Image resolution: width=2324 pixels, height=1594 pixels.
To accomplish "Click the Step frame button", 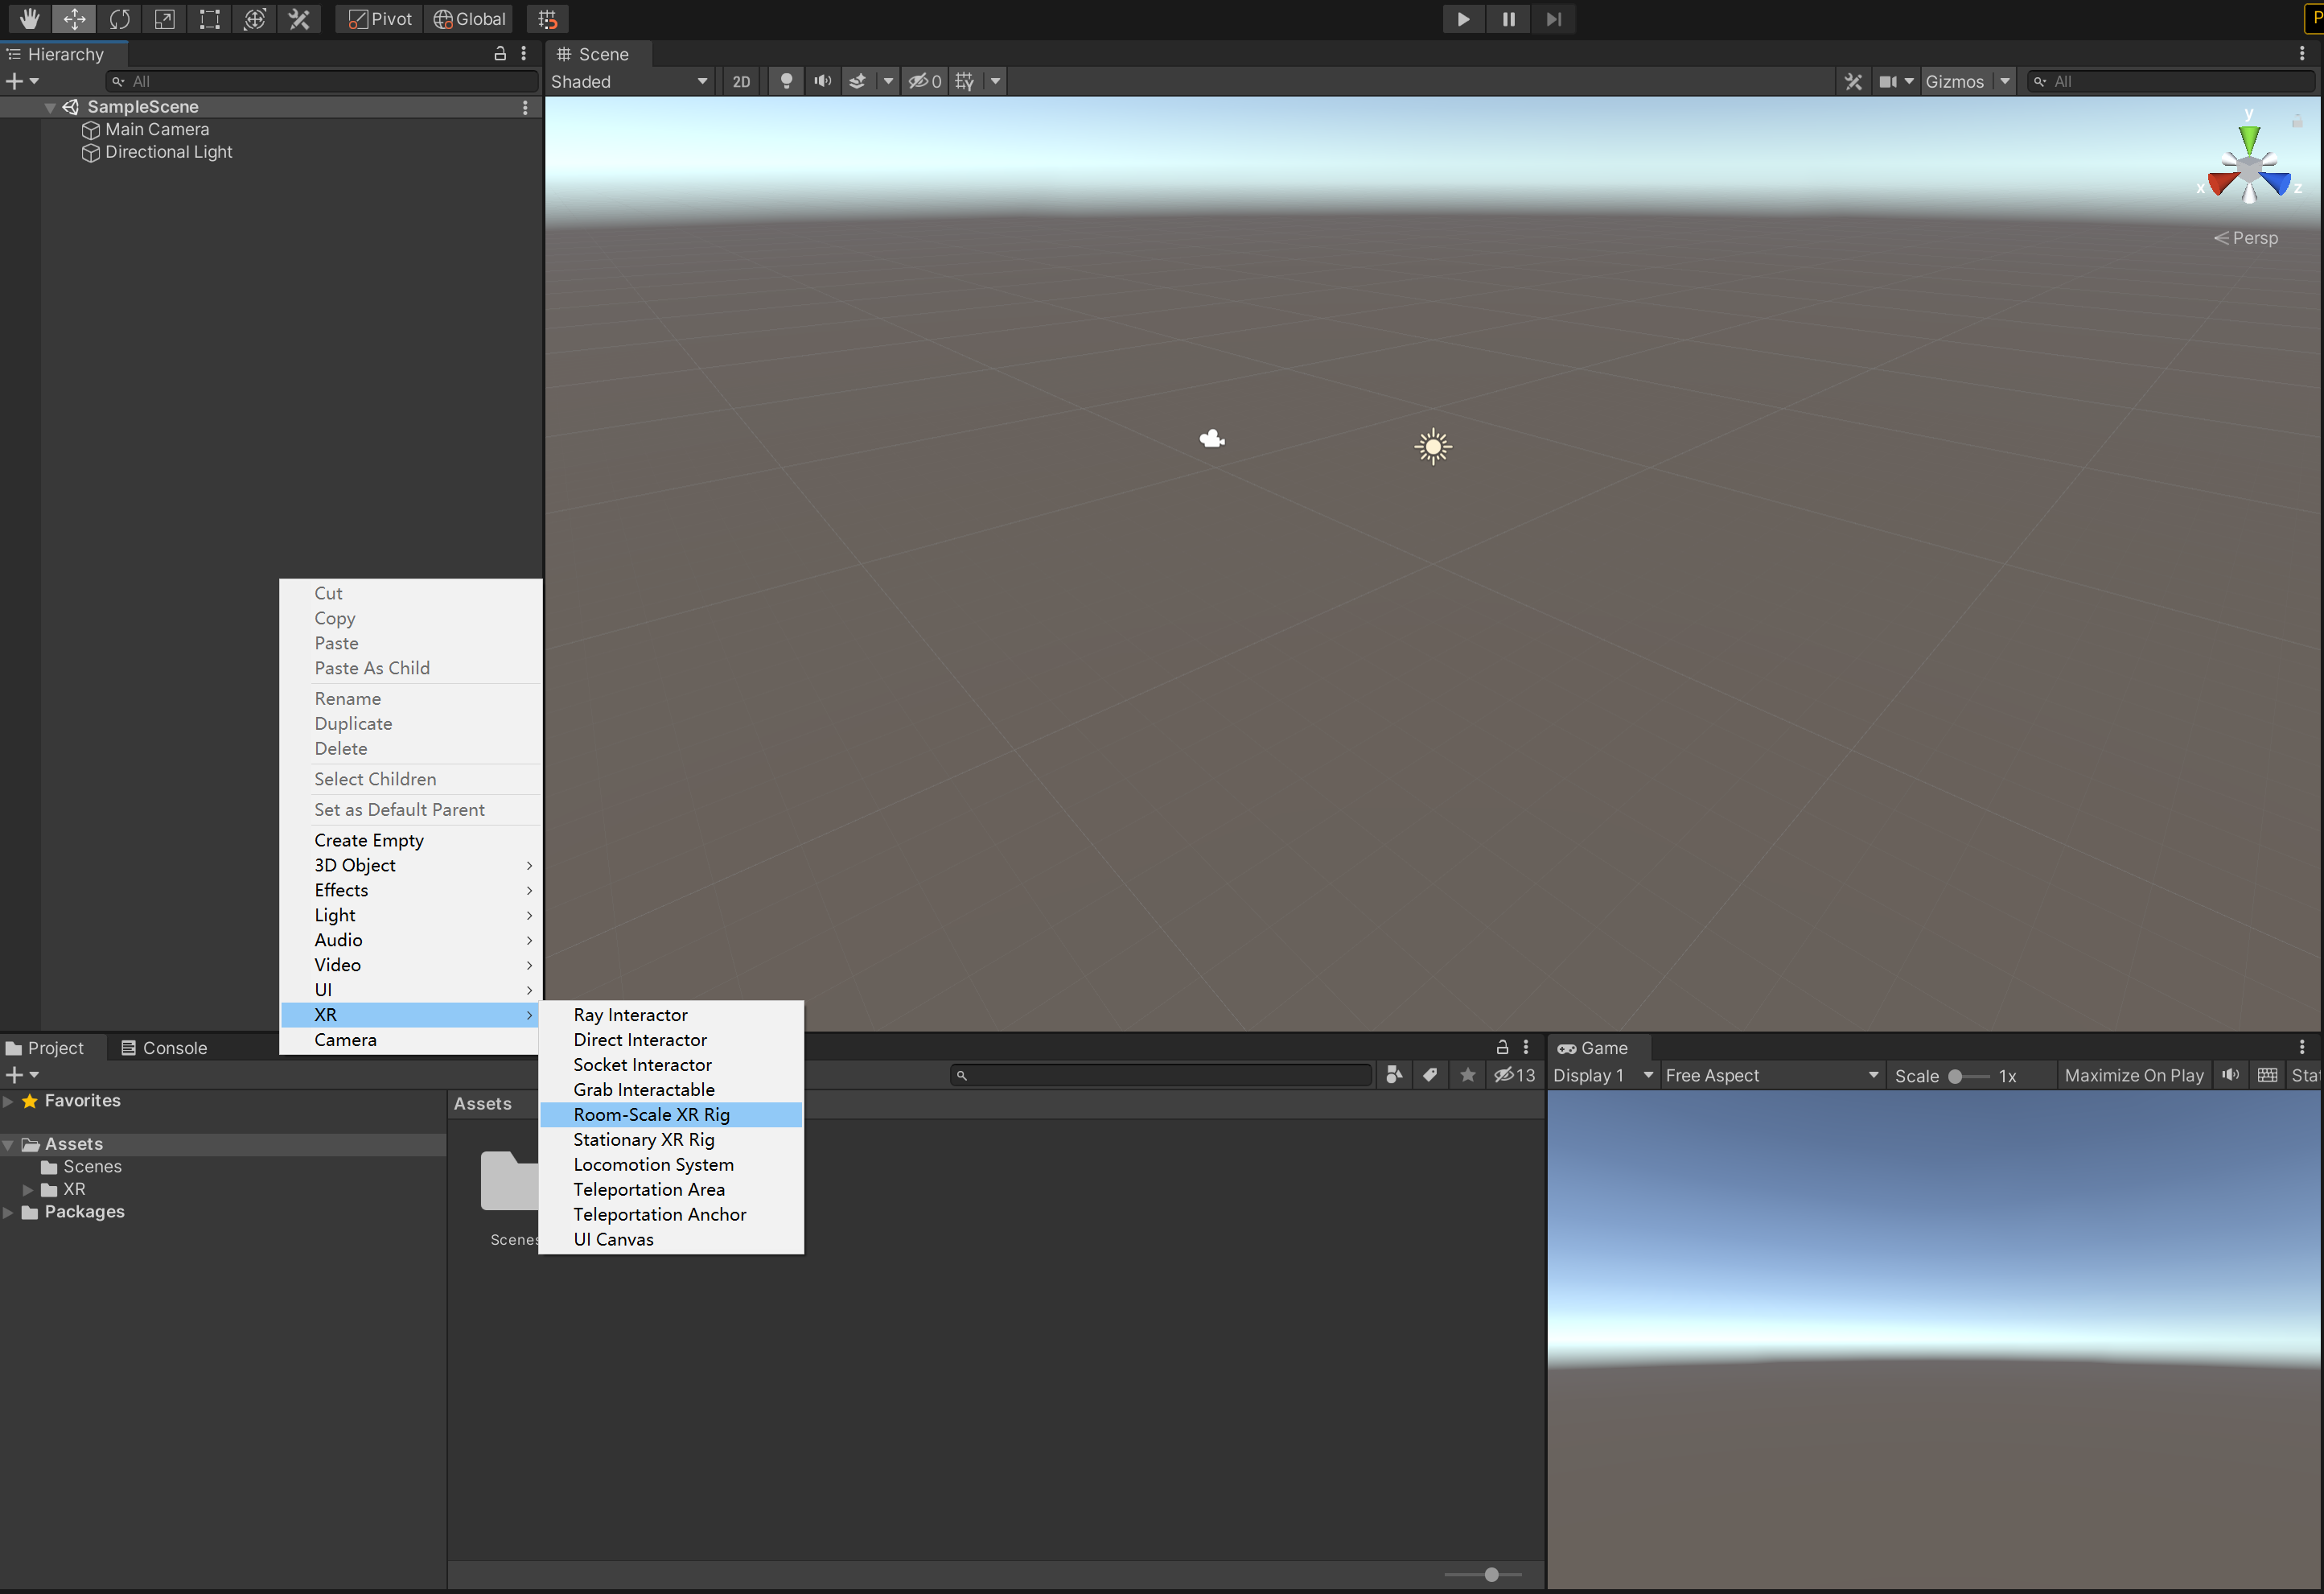I will coord(1553,19).
